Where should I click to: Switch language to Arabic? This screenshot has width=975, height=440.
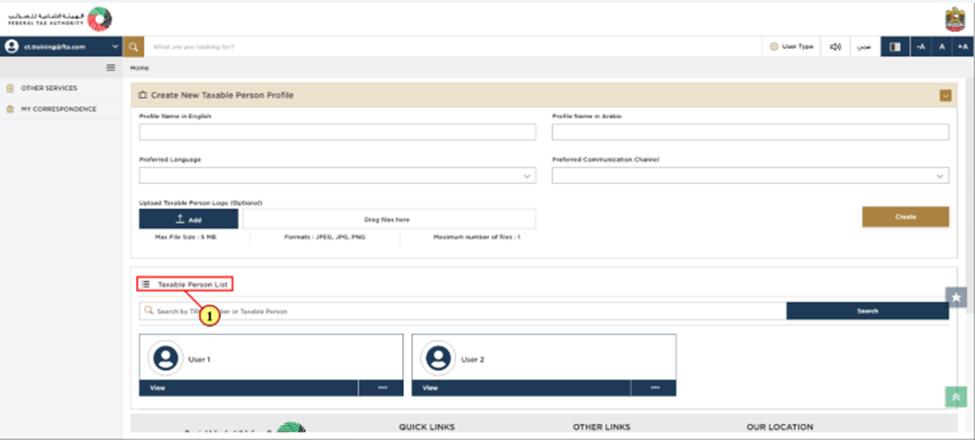point(862,46)
